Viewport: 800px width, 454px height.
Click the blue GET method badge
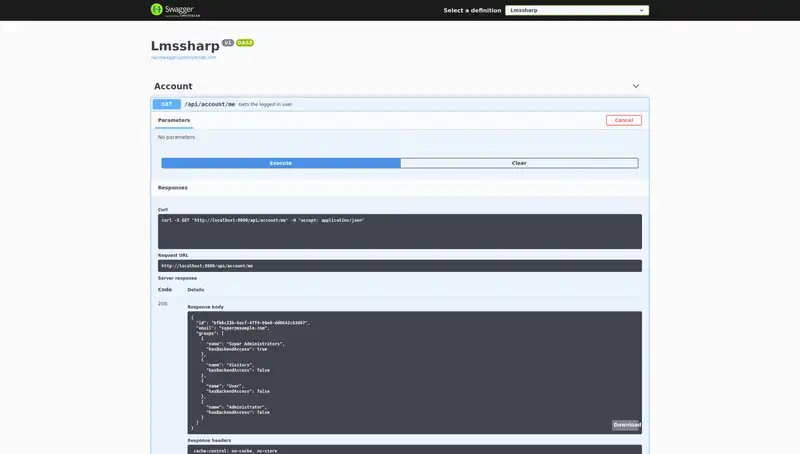click(x=167, y=104)
